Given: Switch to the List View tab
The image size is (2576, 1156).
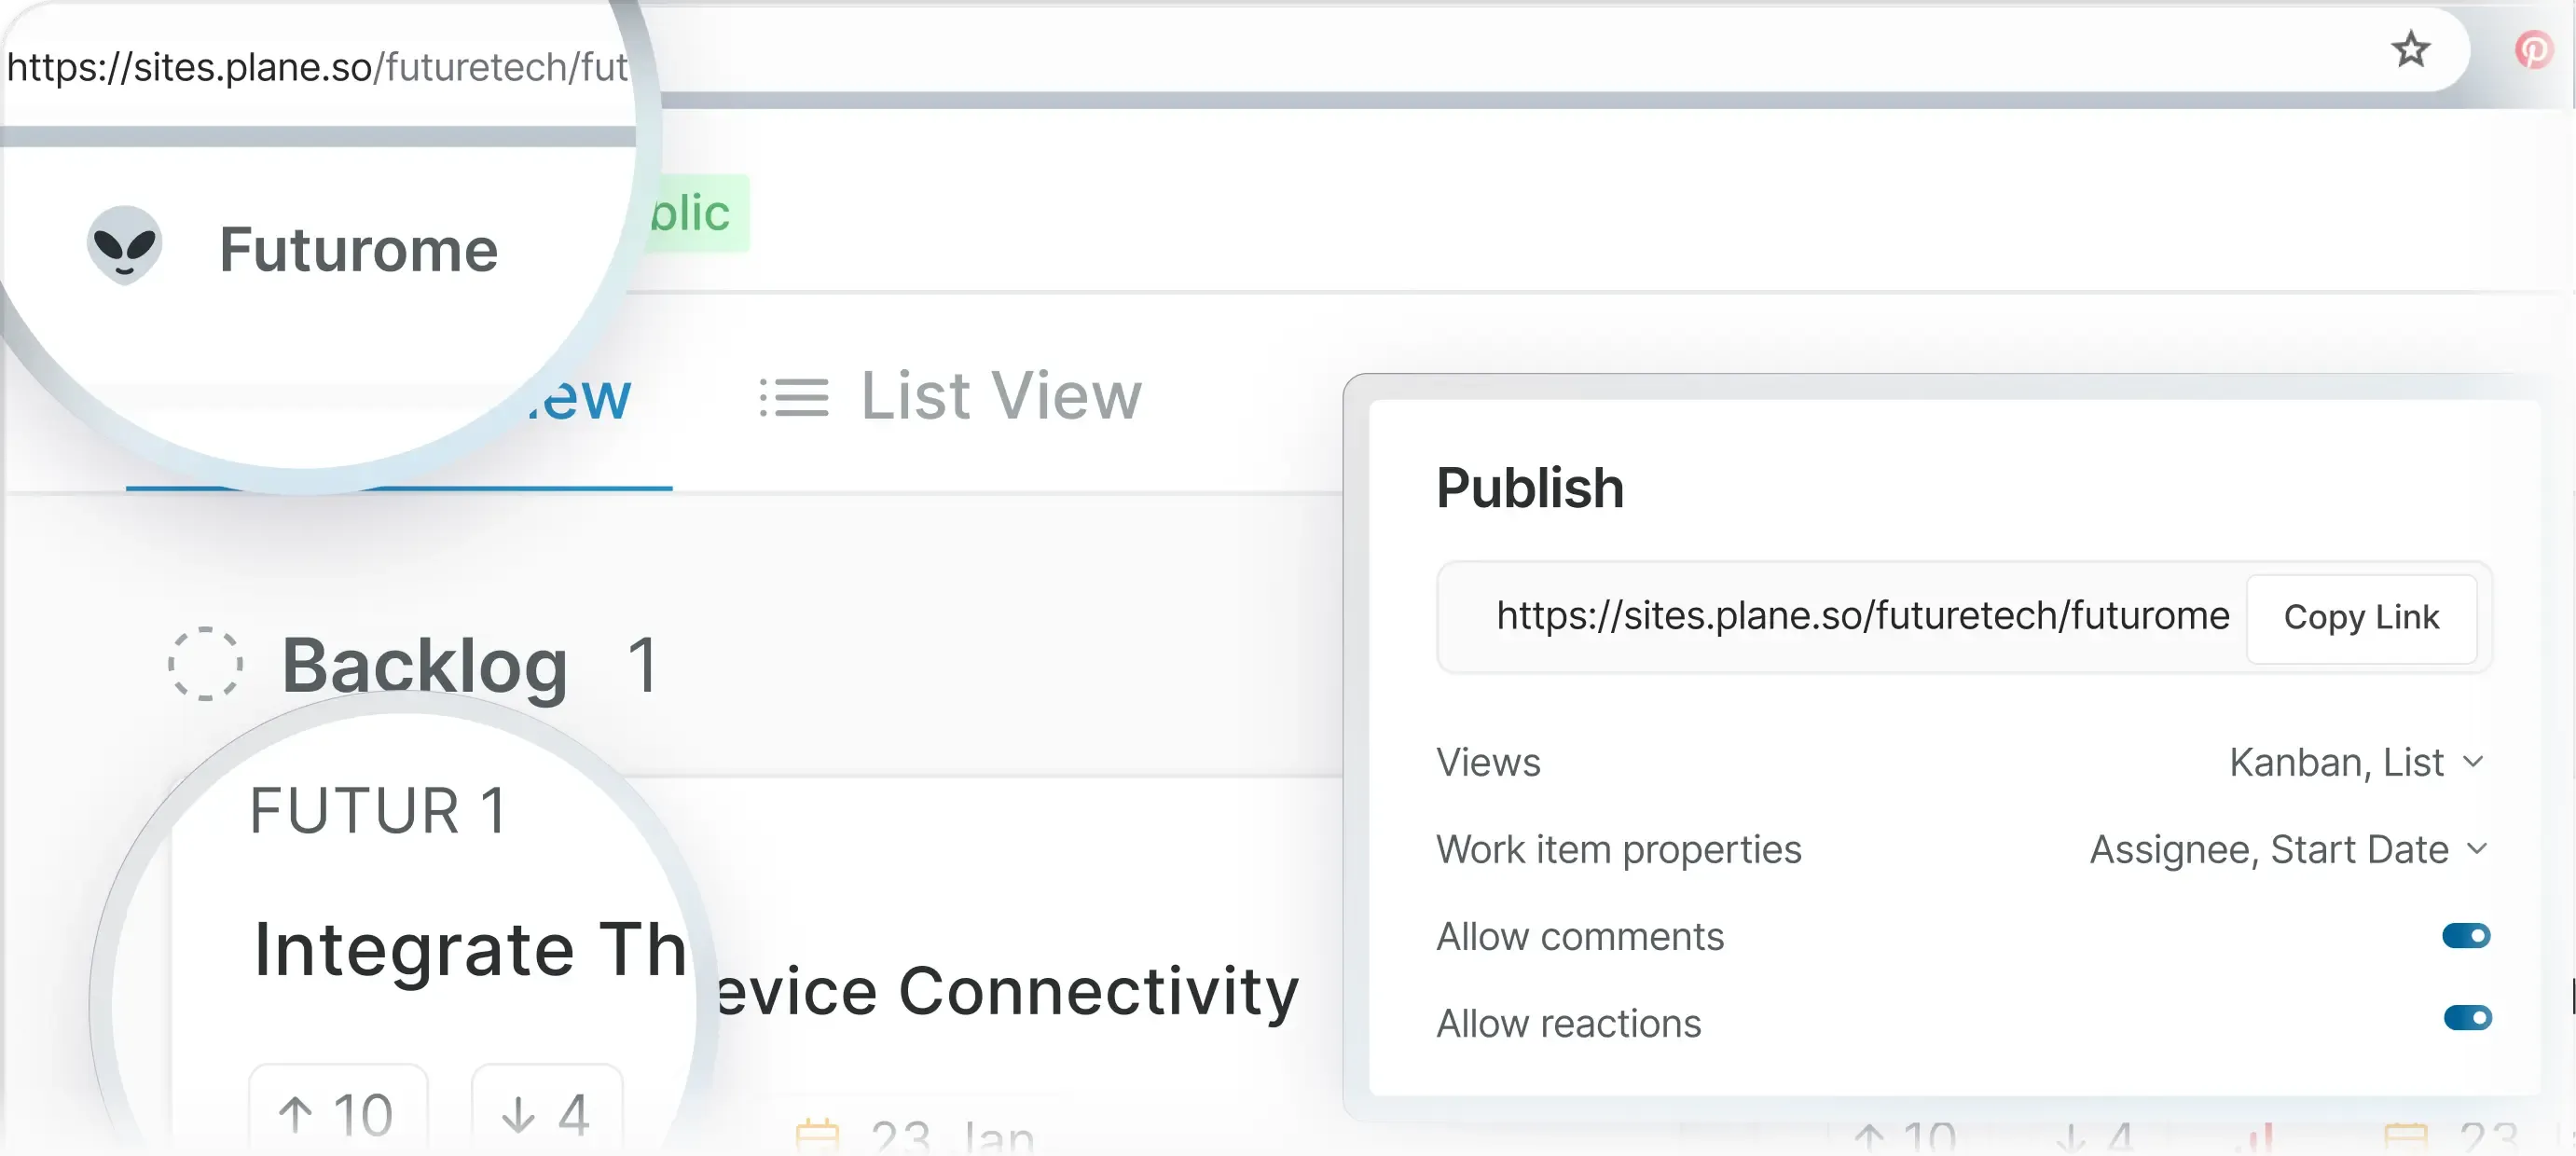Looking at the screenshot, I should coord(999,396).
